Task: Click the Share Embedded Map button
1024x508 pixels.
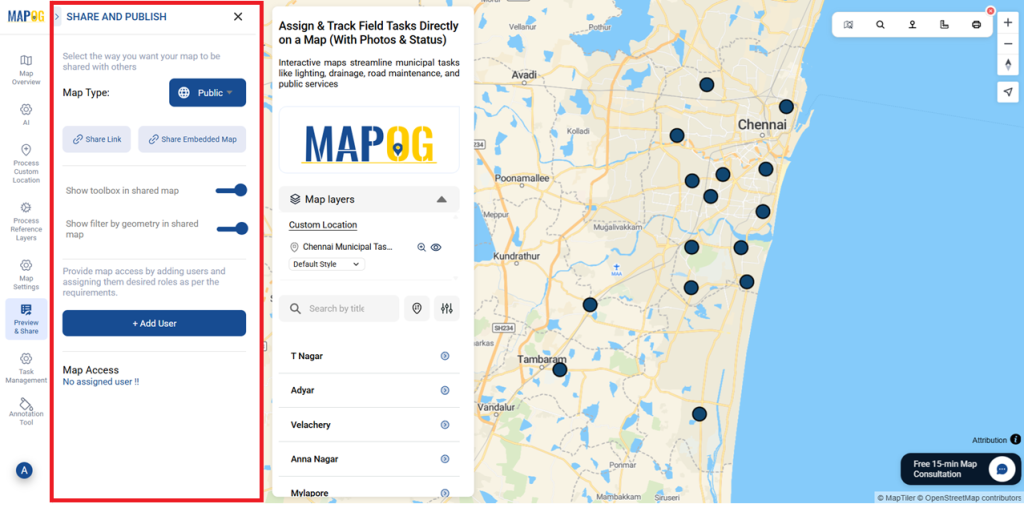Action: point(192,140)
